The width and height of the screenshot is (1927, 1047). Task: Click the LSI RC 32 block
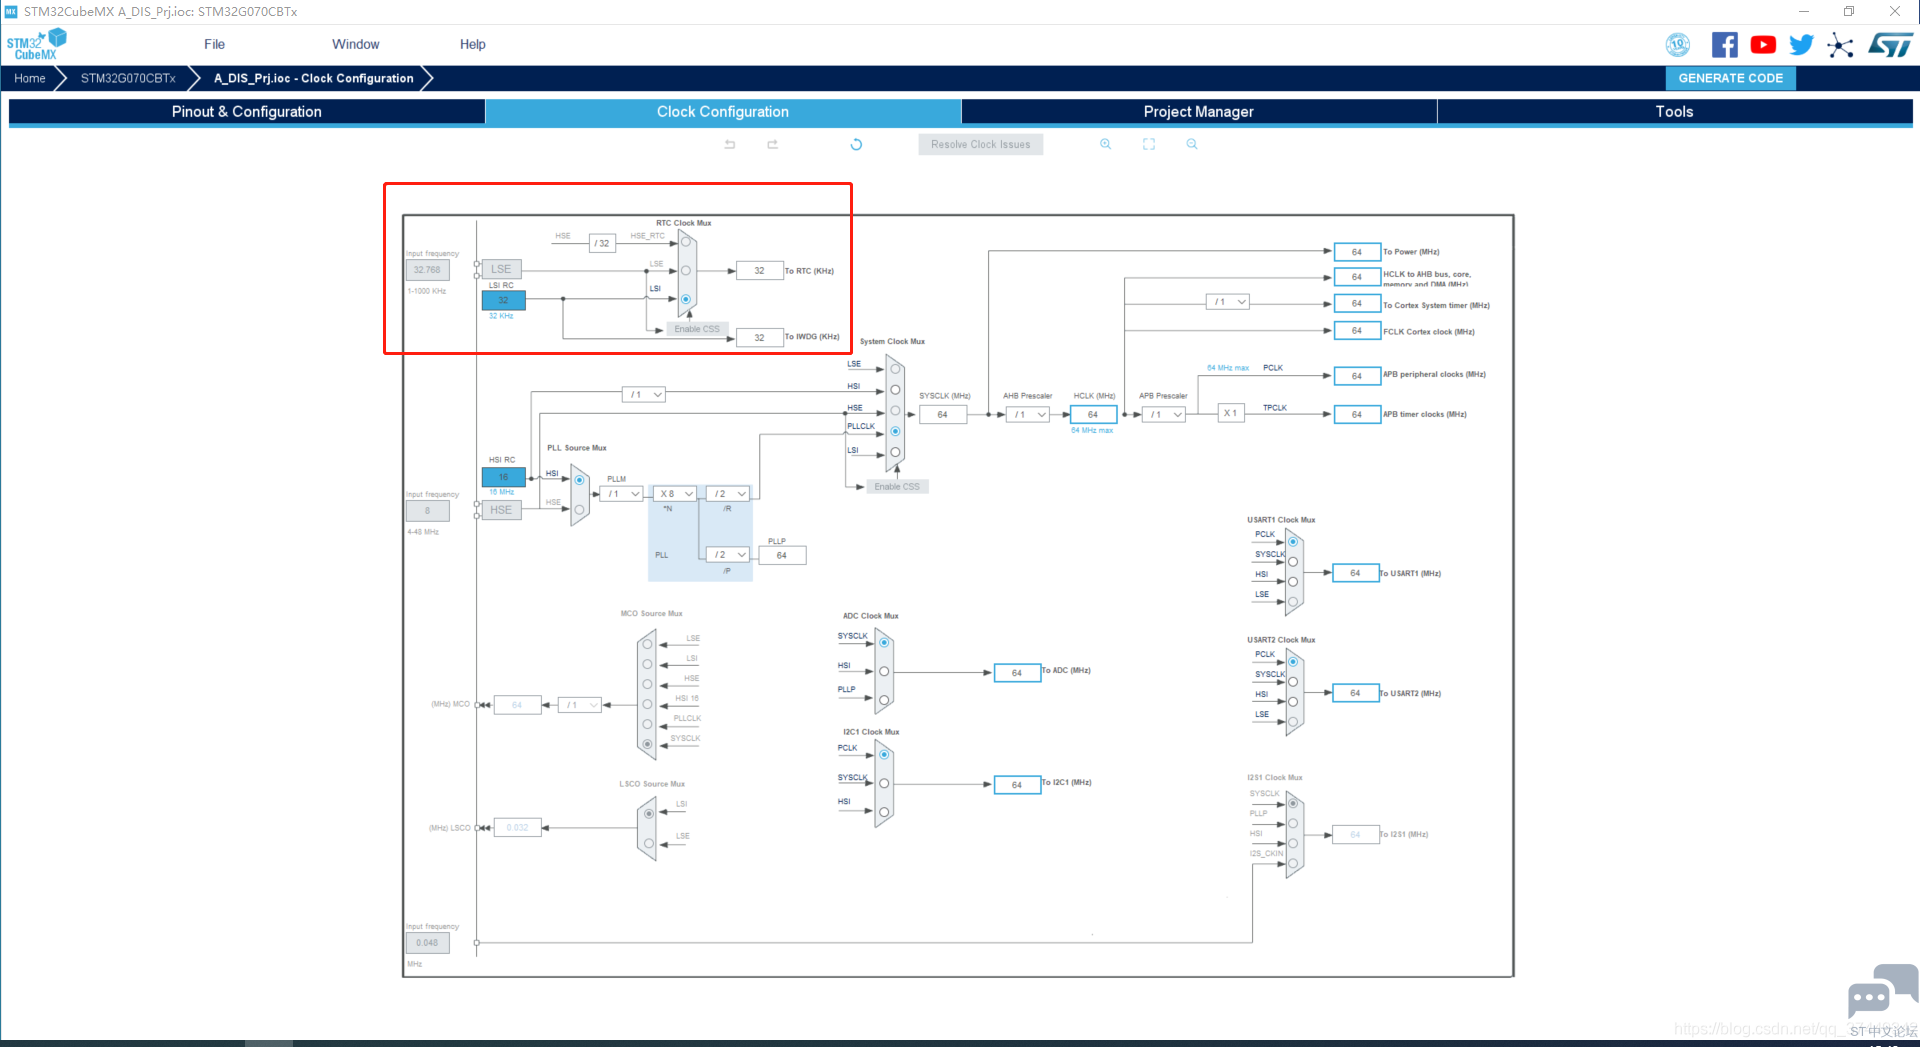[x=503, y=300]
